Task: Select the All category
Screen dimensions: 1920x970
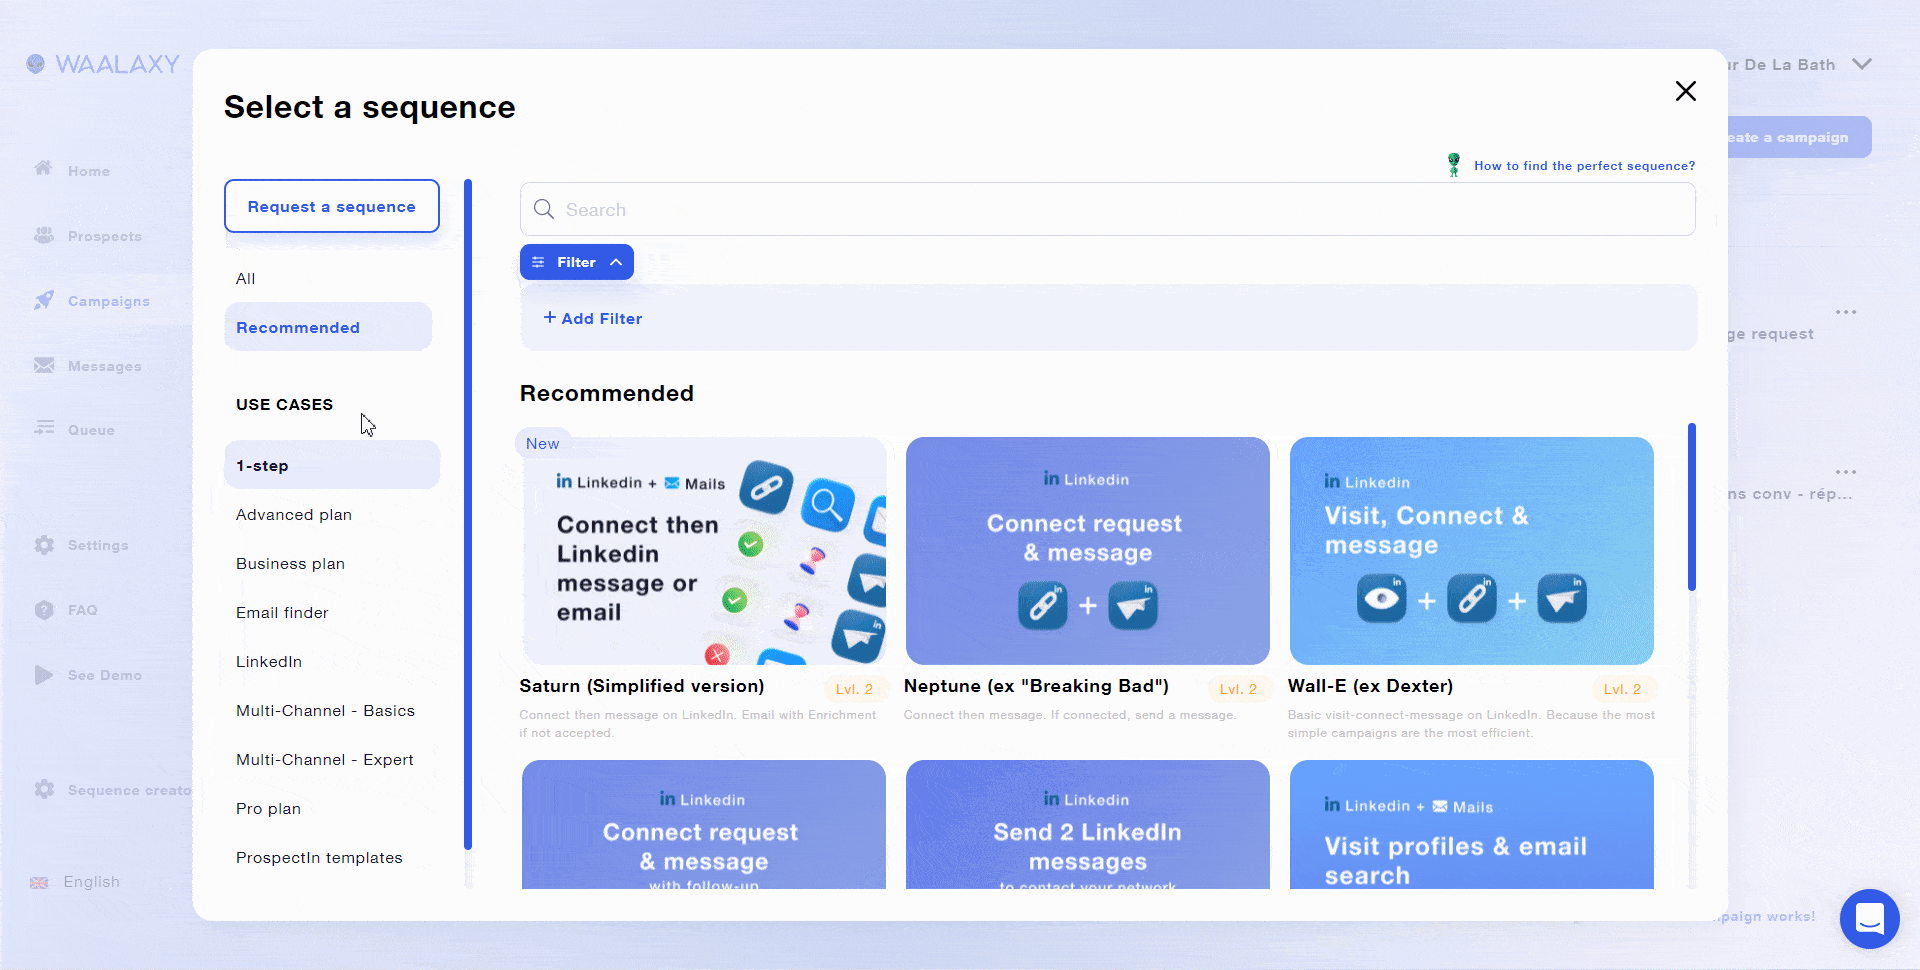Action: (x=245, y=279)
